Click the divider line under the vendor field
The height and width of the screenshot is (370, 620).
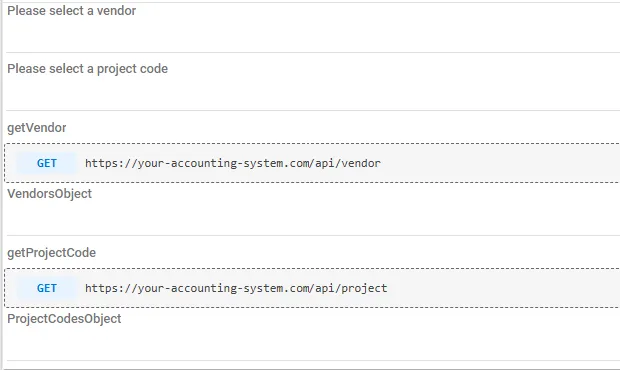click(313, 52)
